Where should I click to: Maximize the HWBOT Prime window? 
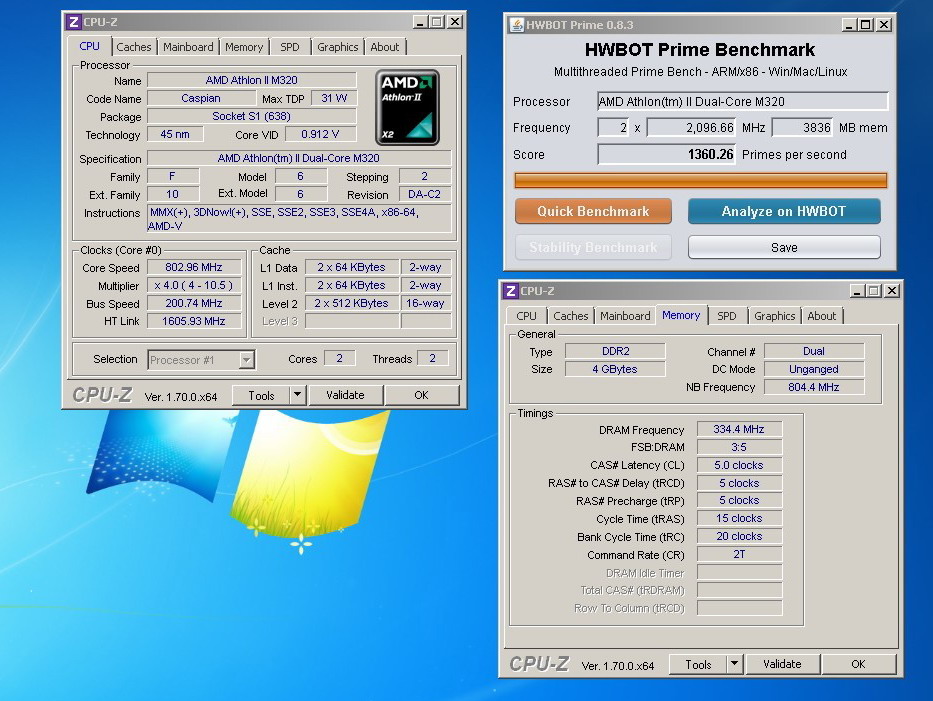click(x=866, y=25)
